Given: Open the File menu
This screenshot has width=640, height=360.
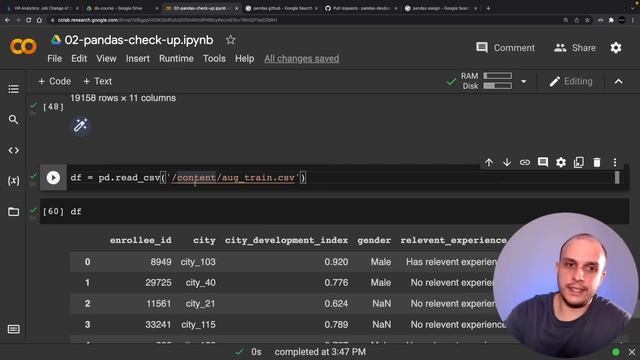Looking at the screenshot, I should click(55, 59).
